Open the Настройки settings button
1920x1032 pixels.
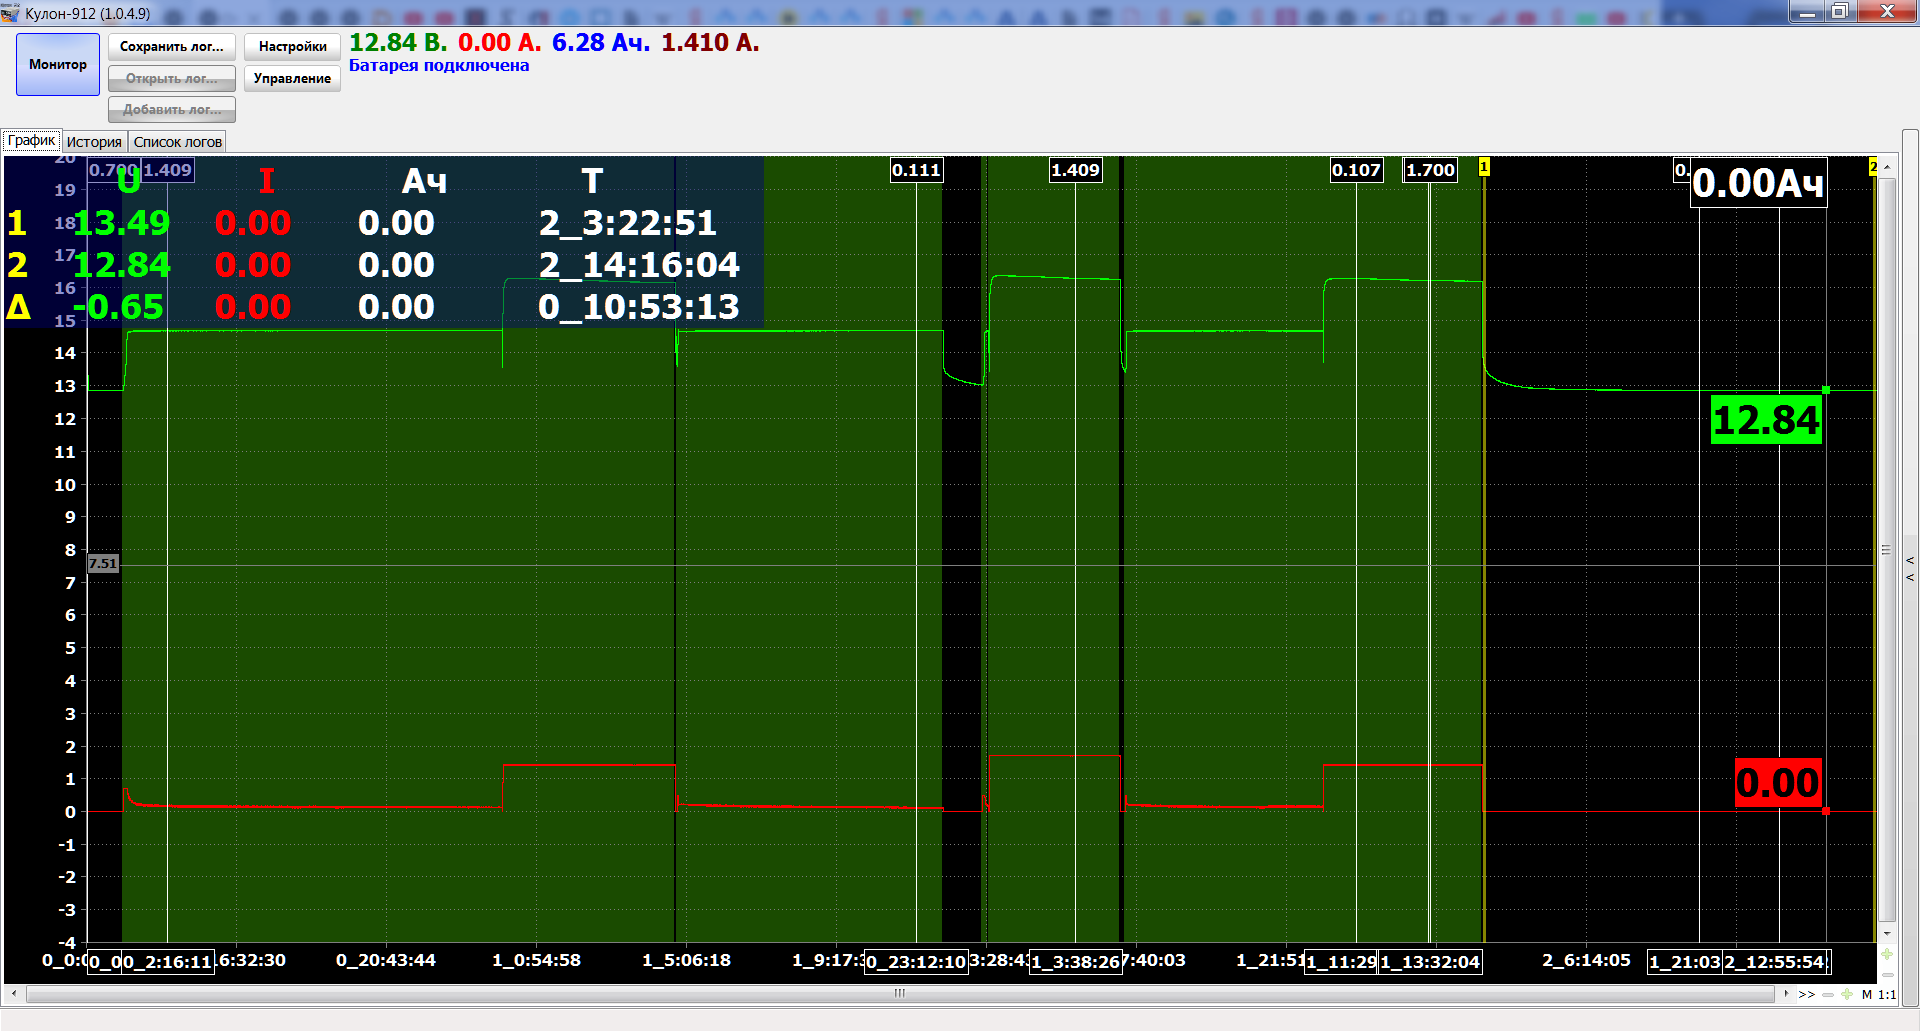292,47
